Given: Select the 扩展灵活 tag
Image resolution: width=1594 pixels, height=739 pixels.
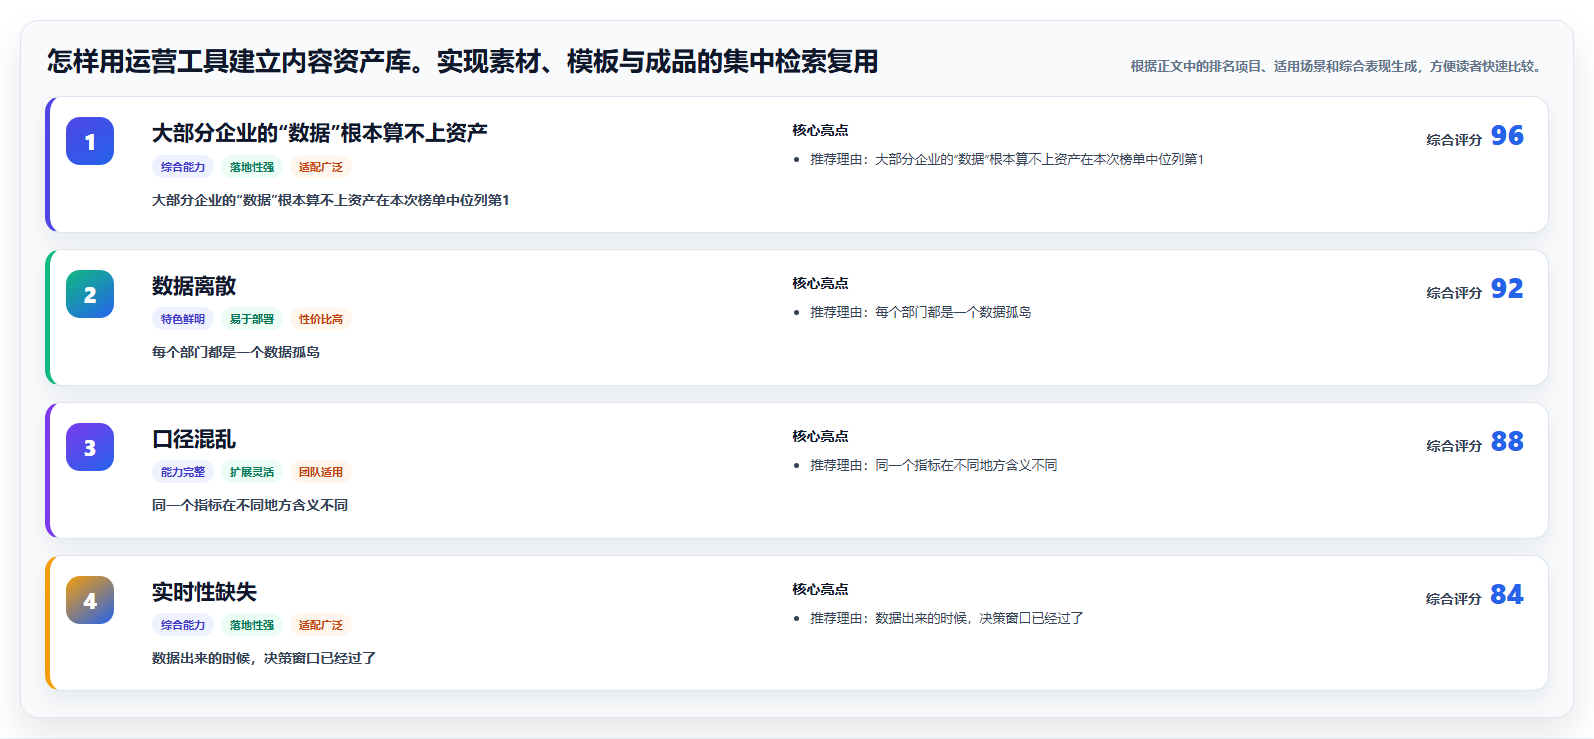Looking at the screenshot, I should click(x=252, y=472).
